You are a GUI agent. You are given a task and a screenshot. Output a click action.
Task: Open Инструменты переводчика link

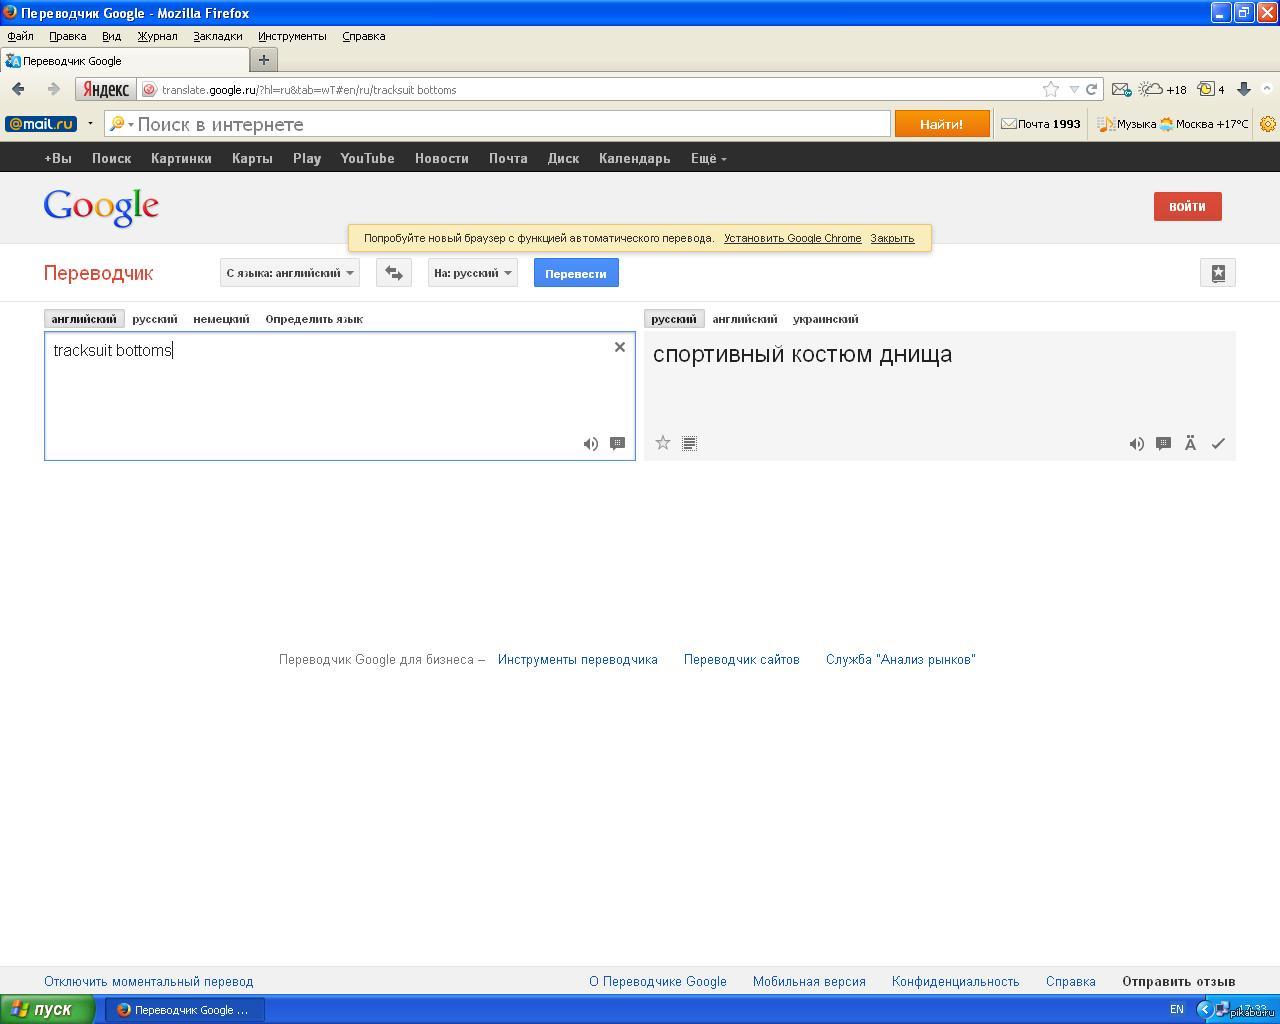point(578,659)
